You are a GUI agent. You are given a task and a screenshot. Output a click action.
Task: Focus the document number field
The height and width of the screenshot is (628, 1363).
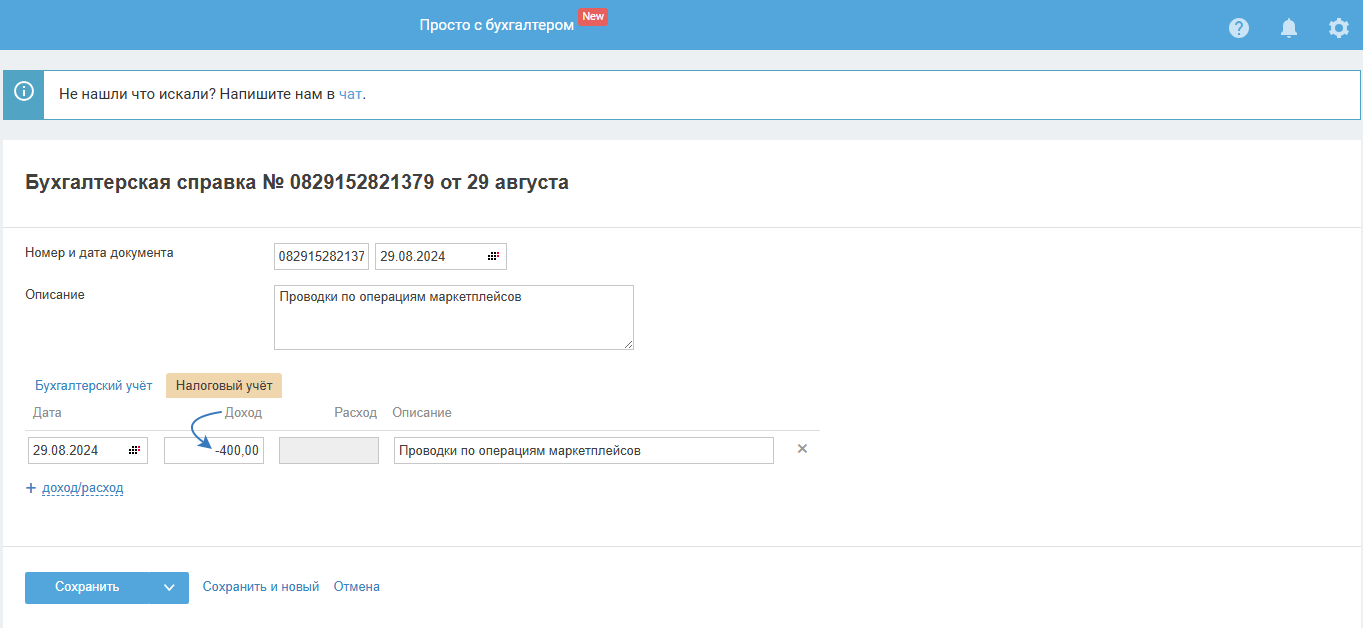(x=322, y=257)
